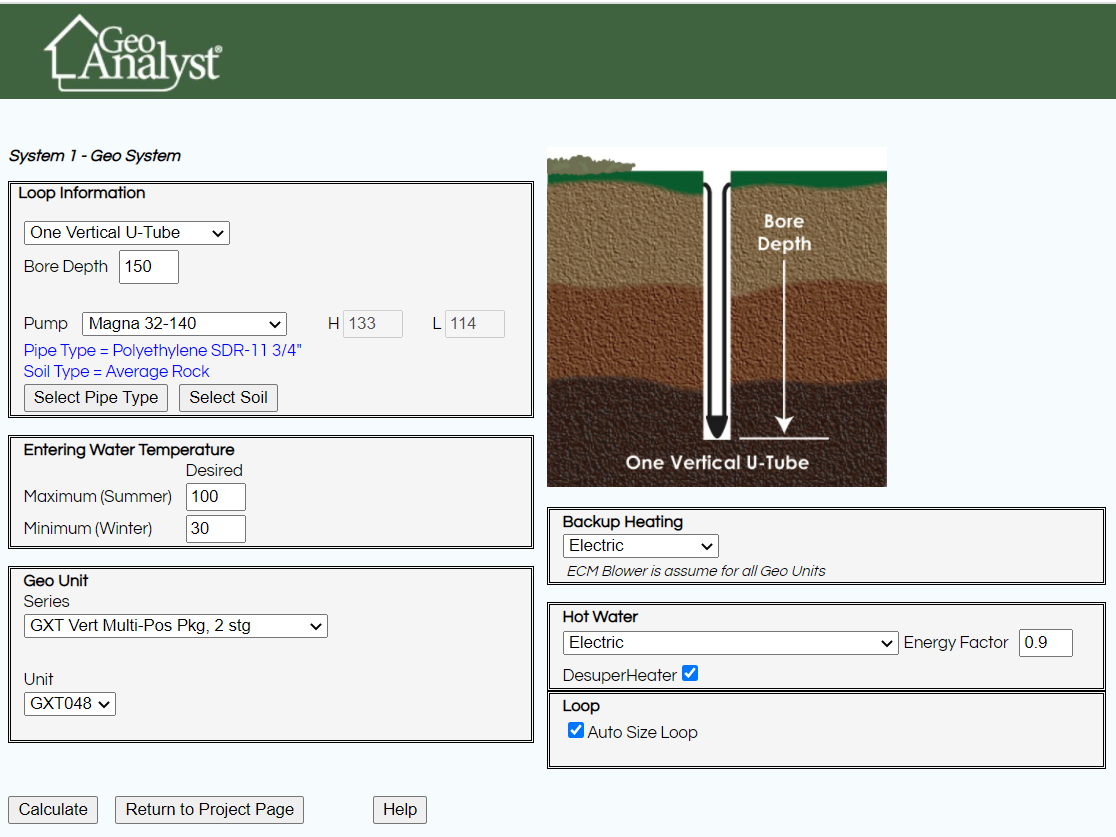Screen dimensions: 1116x837
Task: Click the Maximum (Summer) temperature field
Action: click(x=216, y=497)
